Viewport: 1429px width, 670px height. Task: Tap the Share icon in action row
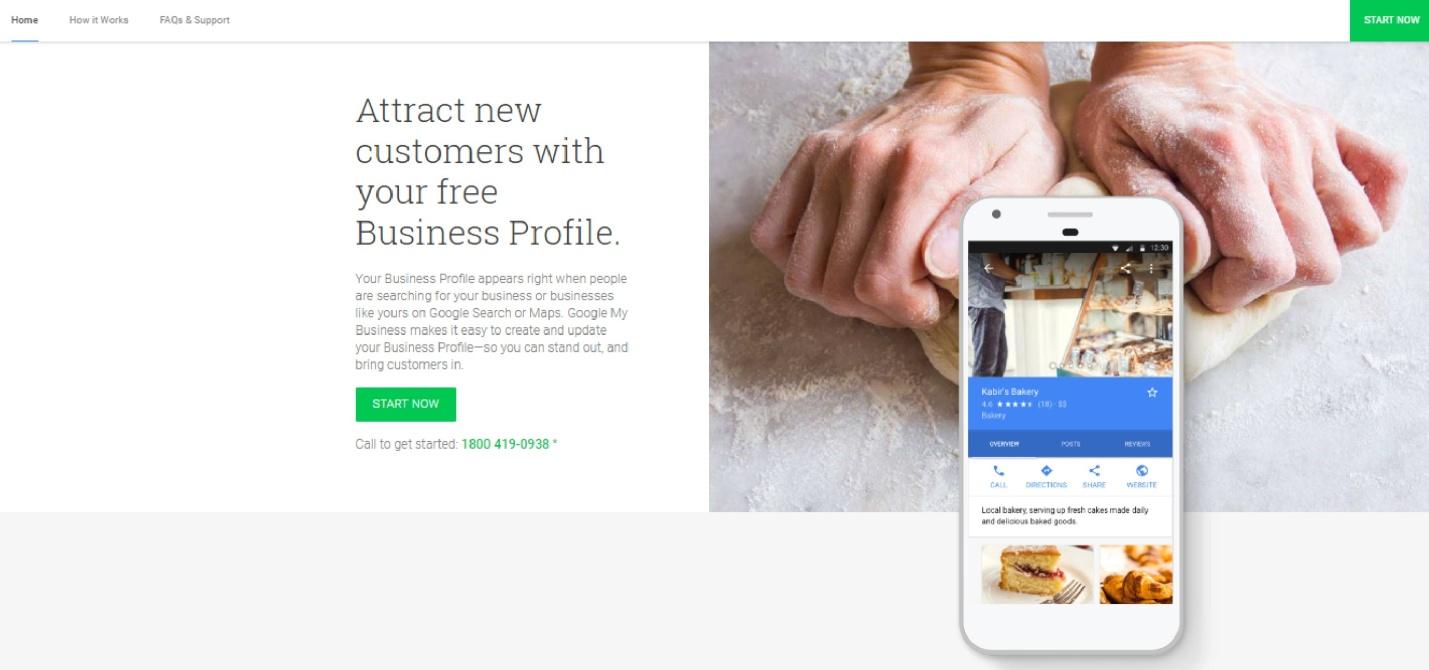[1094, 471]
